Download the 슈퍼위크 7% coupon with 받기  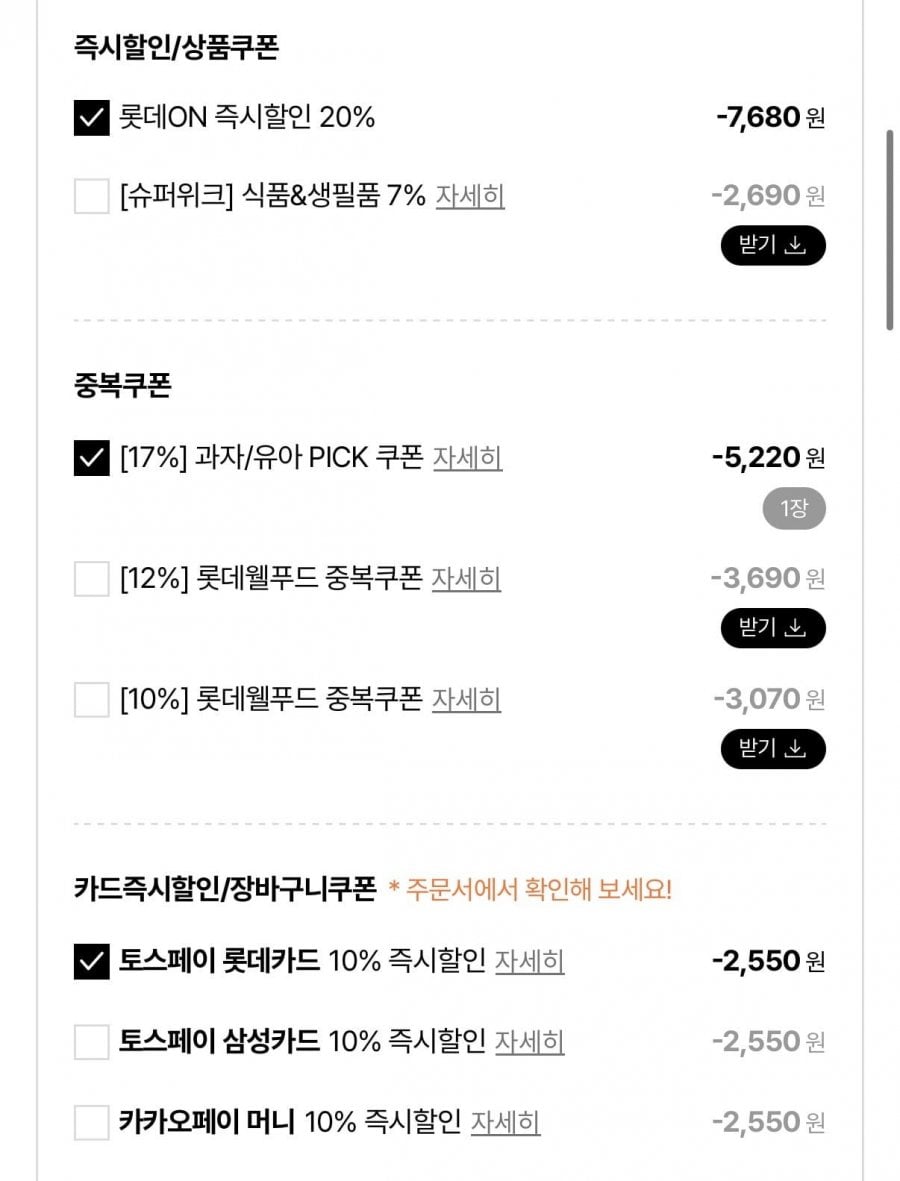[x=773, y=246]
